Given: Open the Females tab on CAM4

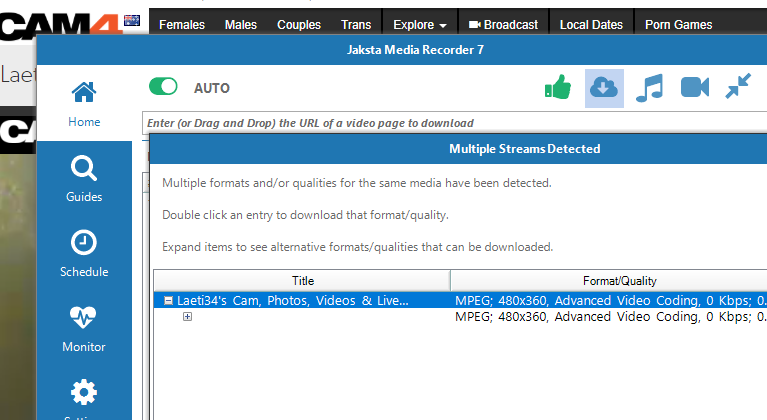Looking at the screenshot, I should click(182, 24).
